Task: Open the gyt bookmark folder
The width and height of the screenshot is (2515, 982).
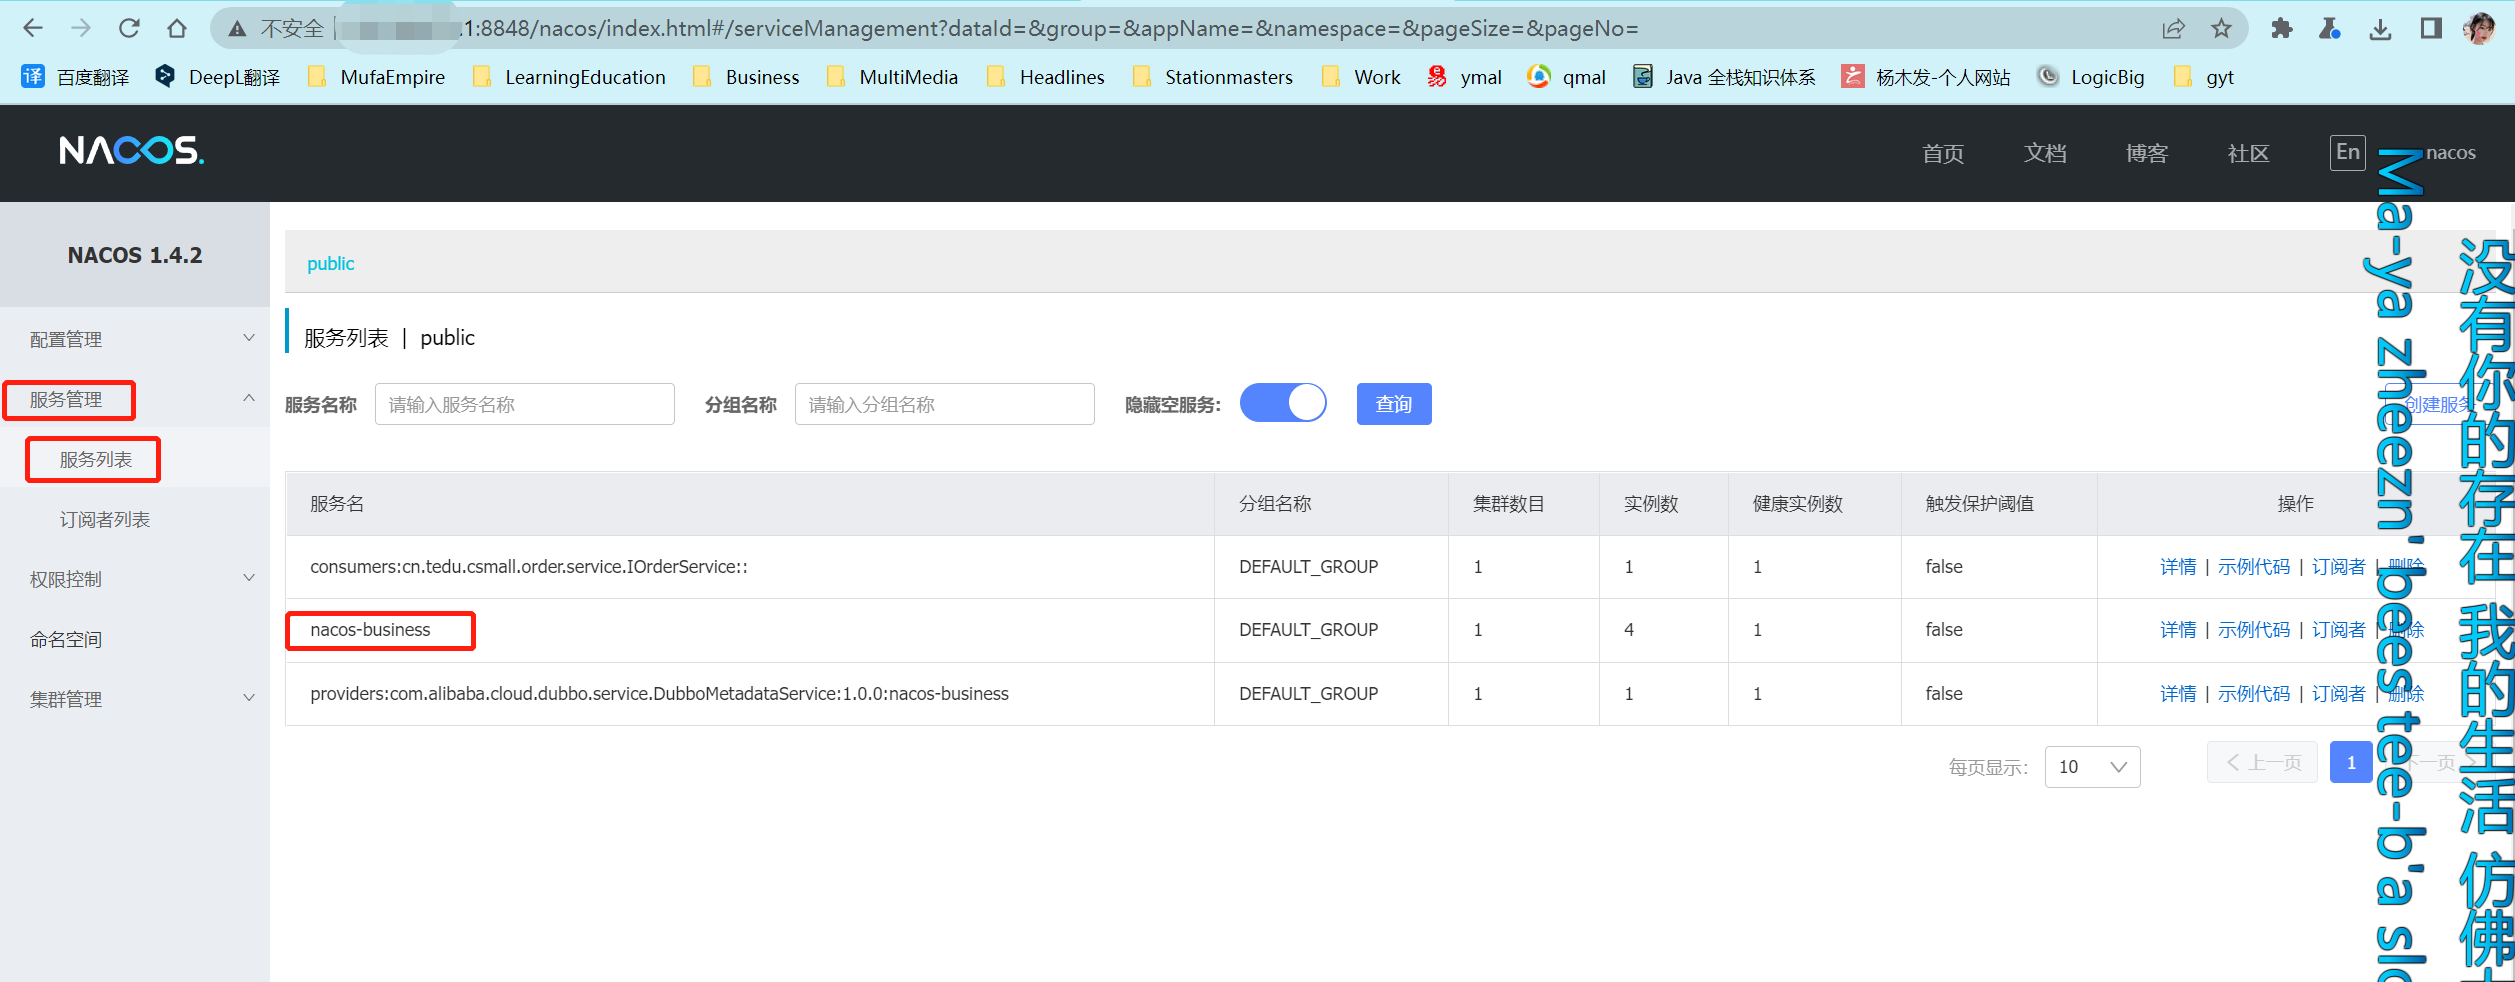Action: point(2205,77)
